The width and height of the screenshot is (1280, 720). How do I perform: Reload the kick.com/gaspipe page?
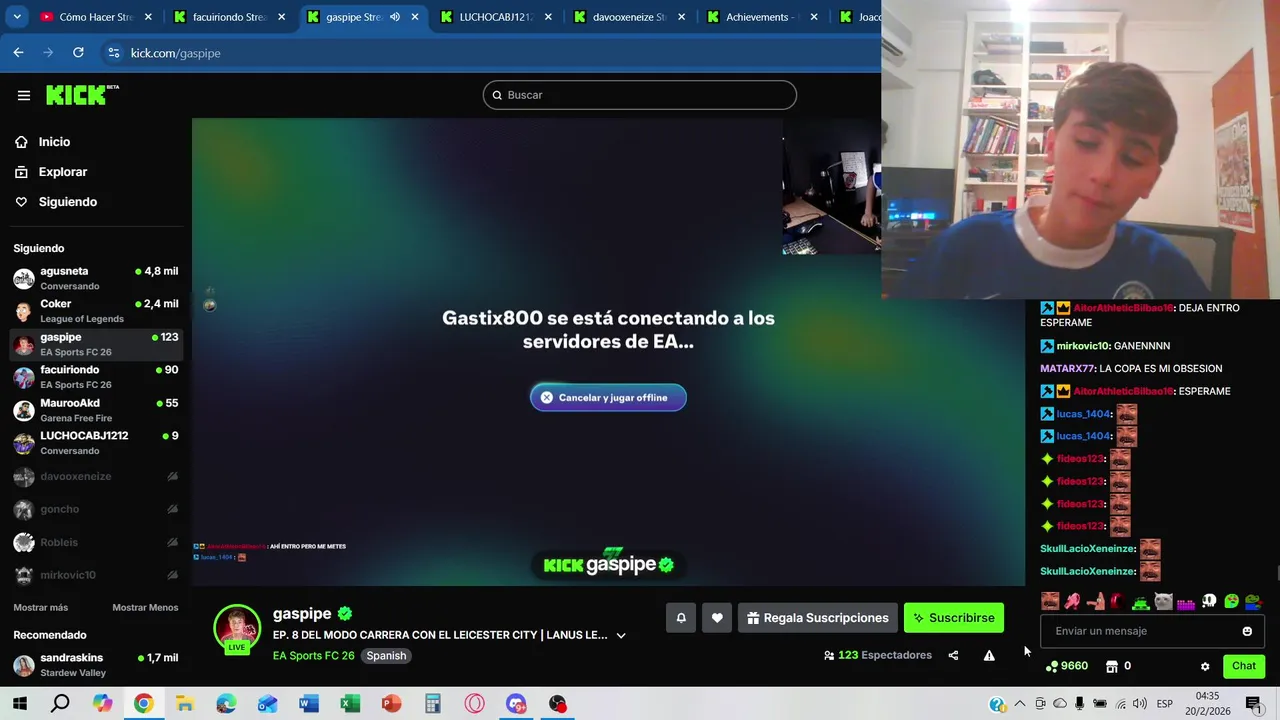[x=78, y=52]
